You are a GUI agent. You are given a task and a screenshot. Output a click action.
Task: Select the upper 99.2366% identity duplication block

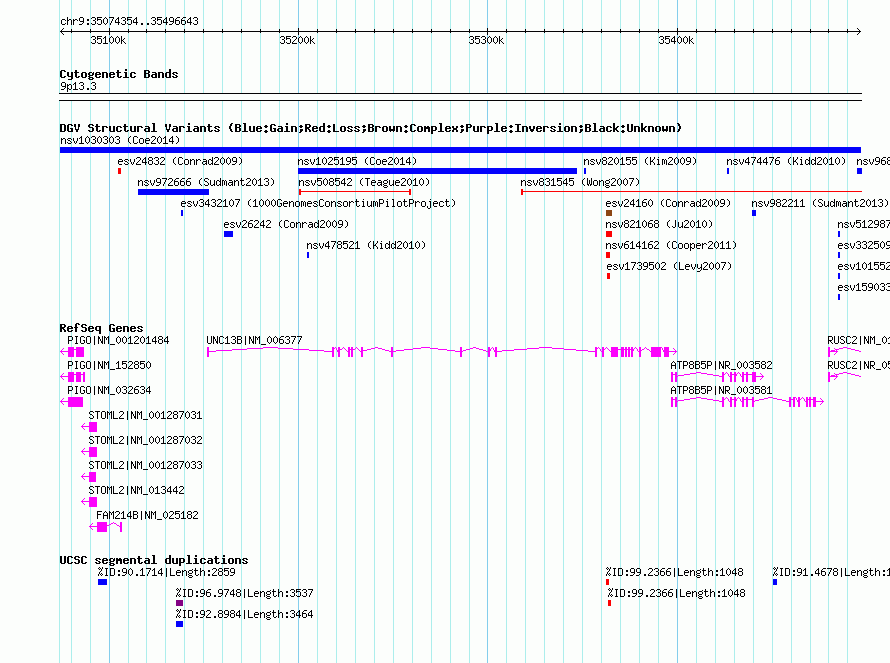[607, 582]
